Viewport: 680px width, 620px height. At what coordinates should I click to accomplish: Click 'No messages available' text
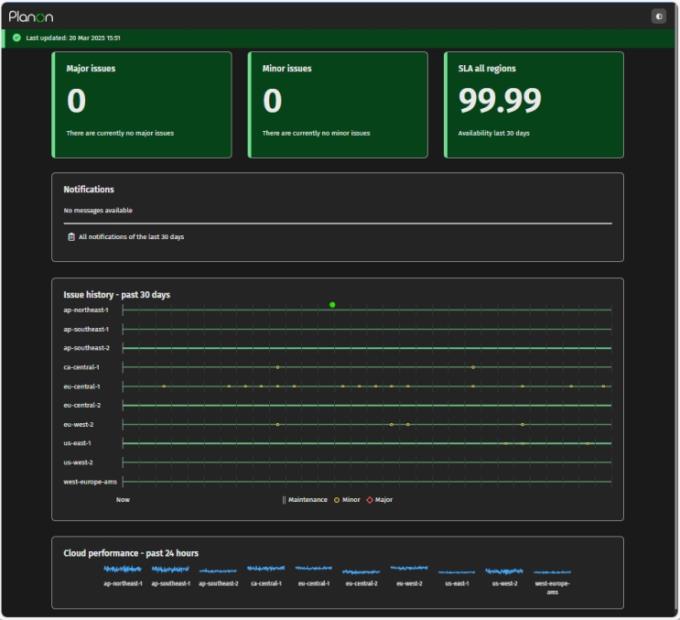pyautogui.click(x=98, y=210)
